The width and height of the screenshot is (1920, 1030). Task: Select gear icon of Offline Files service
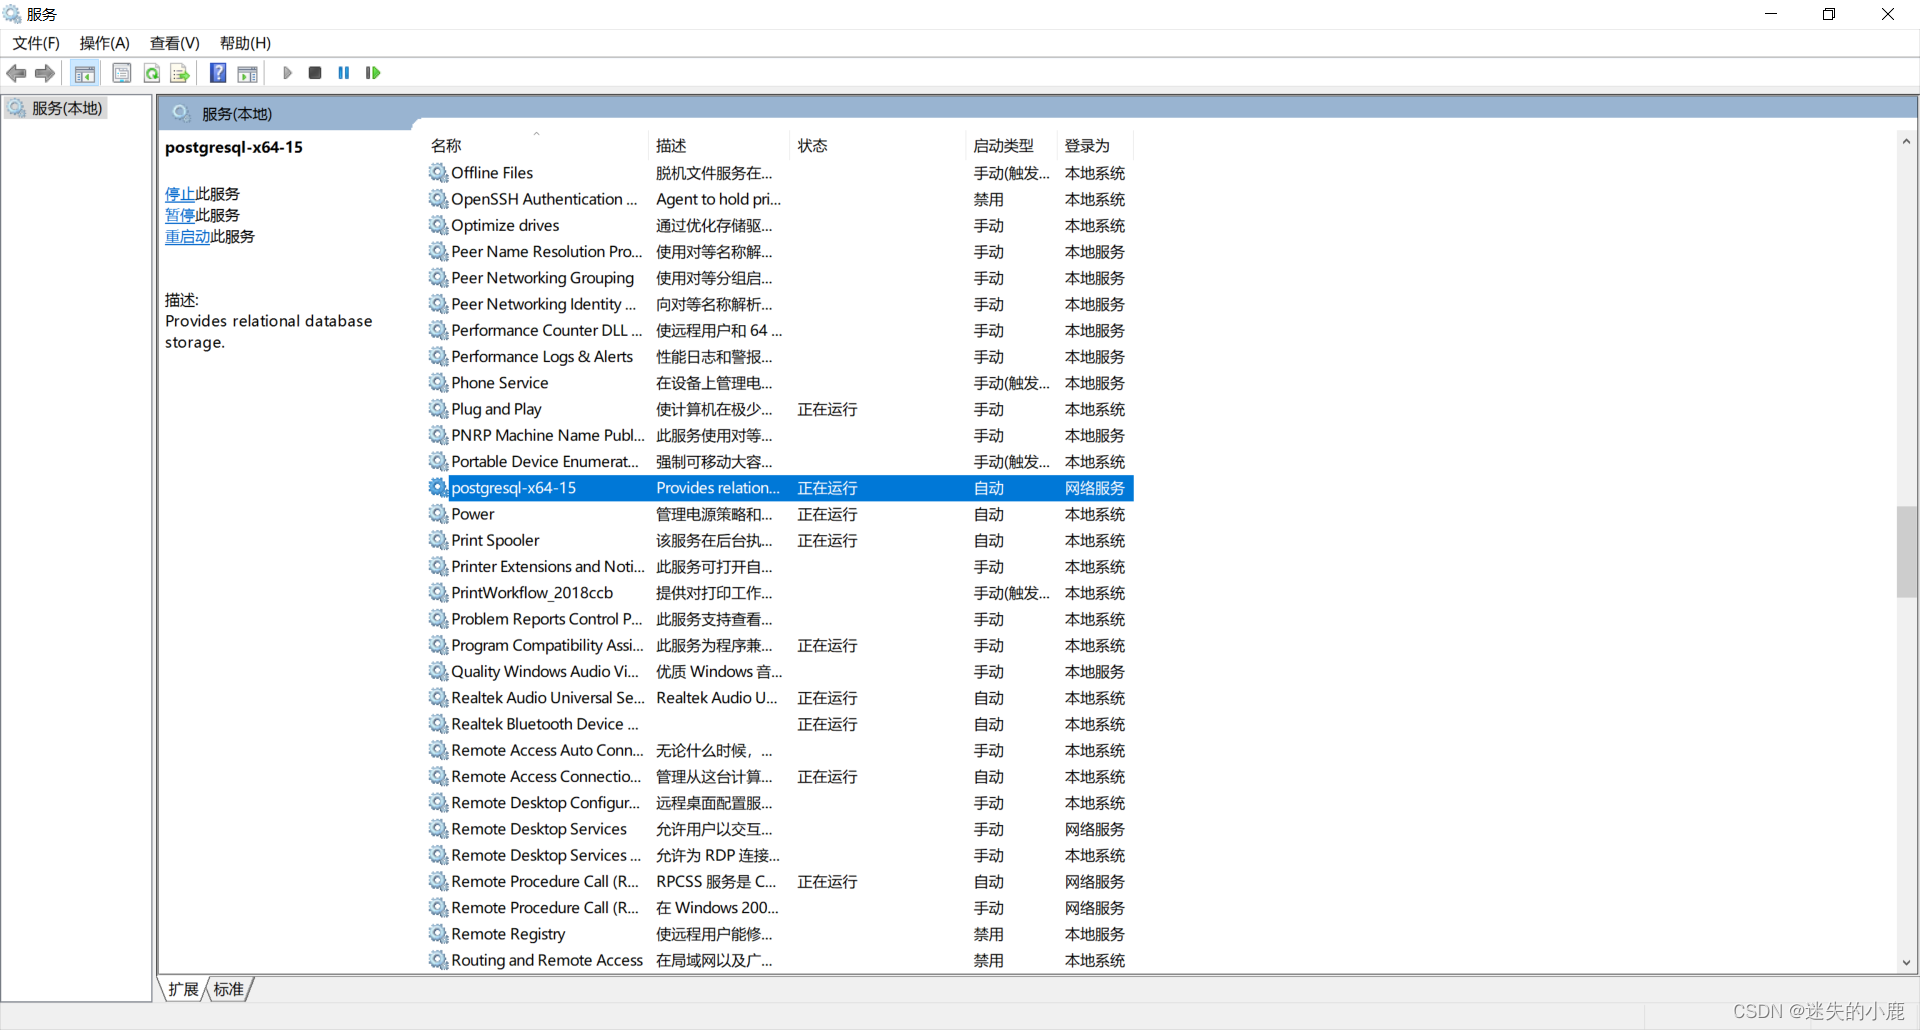click(438, 173)
